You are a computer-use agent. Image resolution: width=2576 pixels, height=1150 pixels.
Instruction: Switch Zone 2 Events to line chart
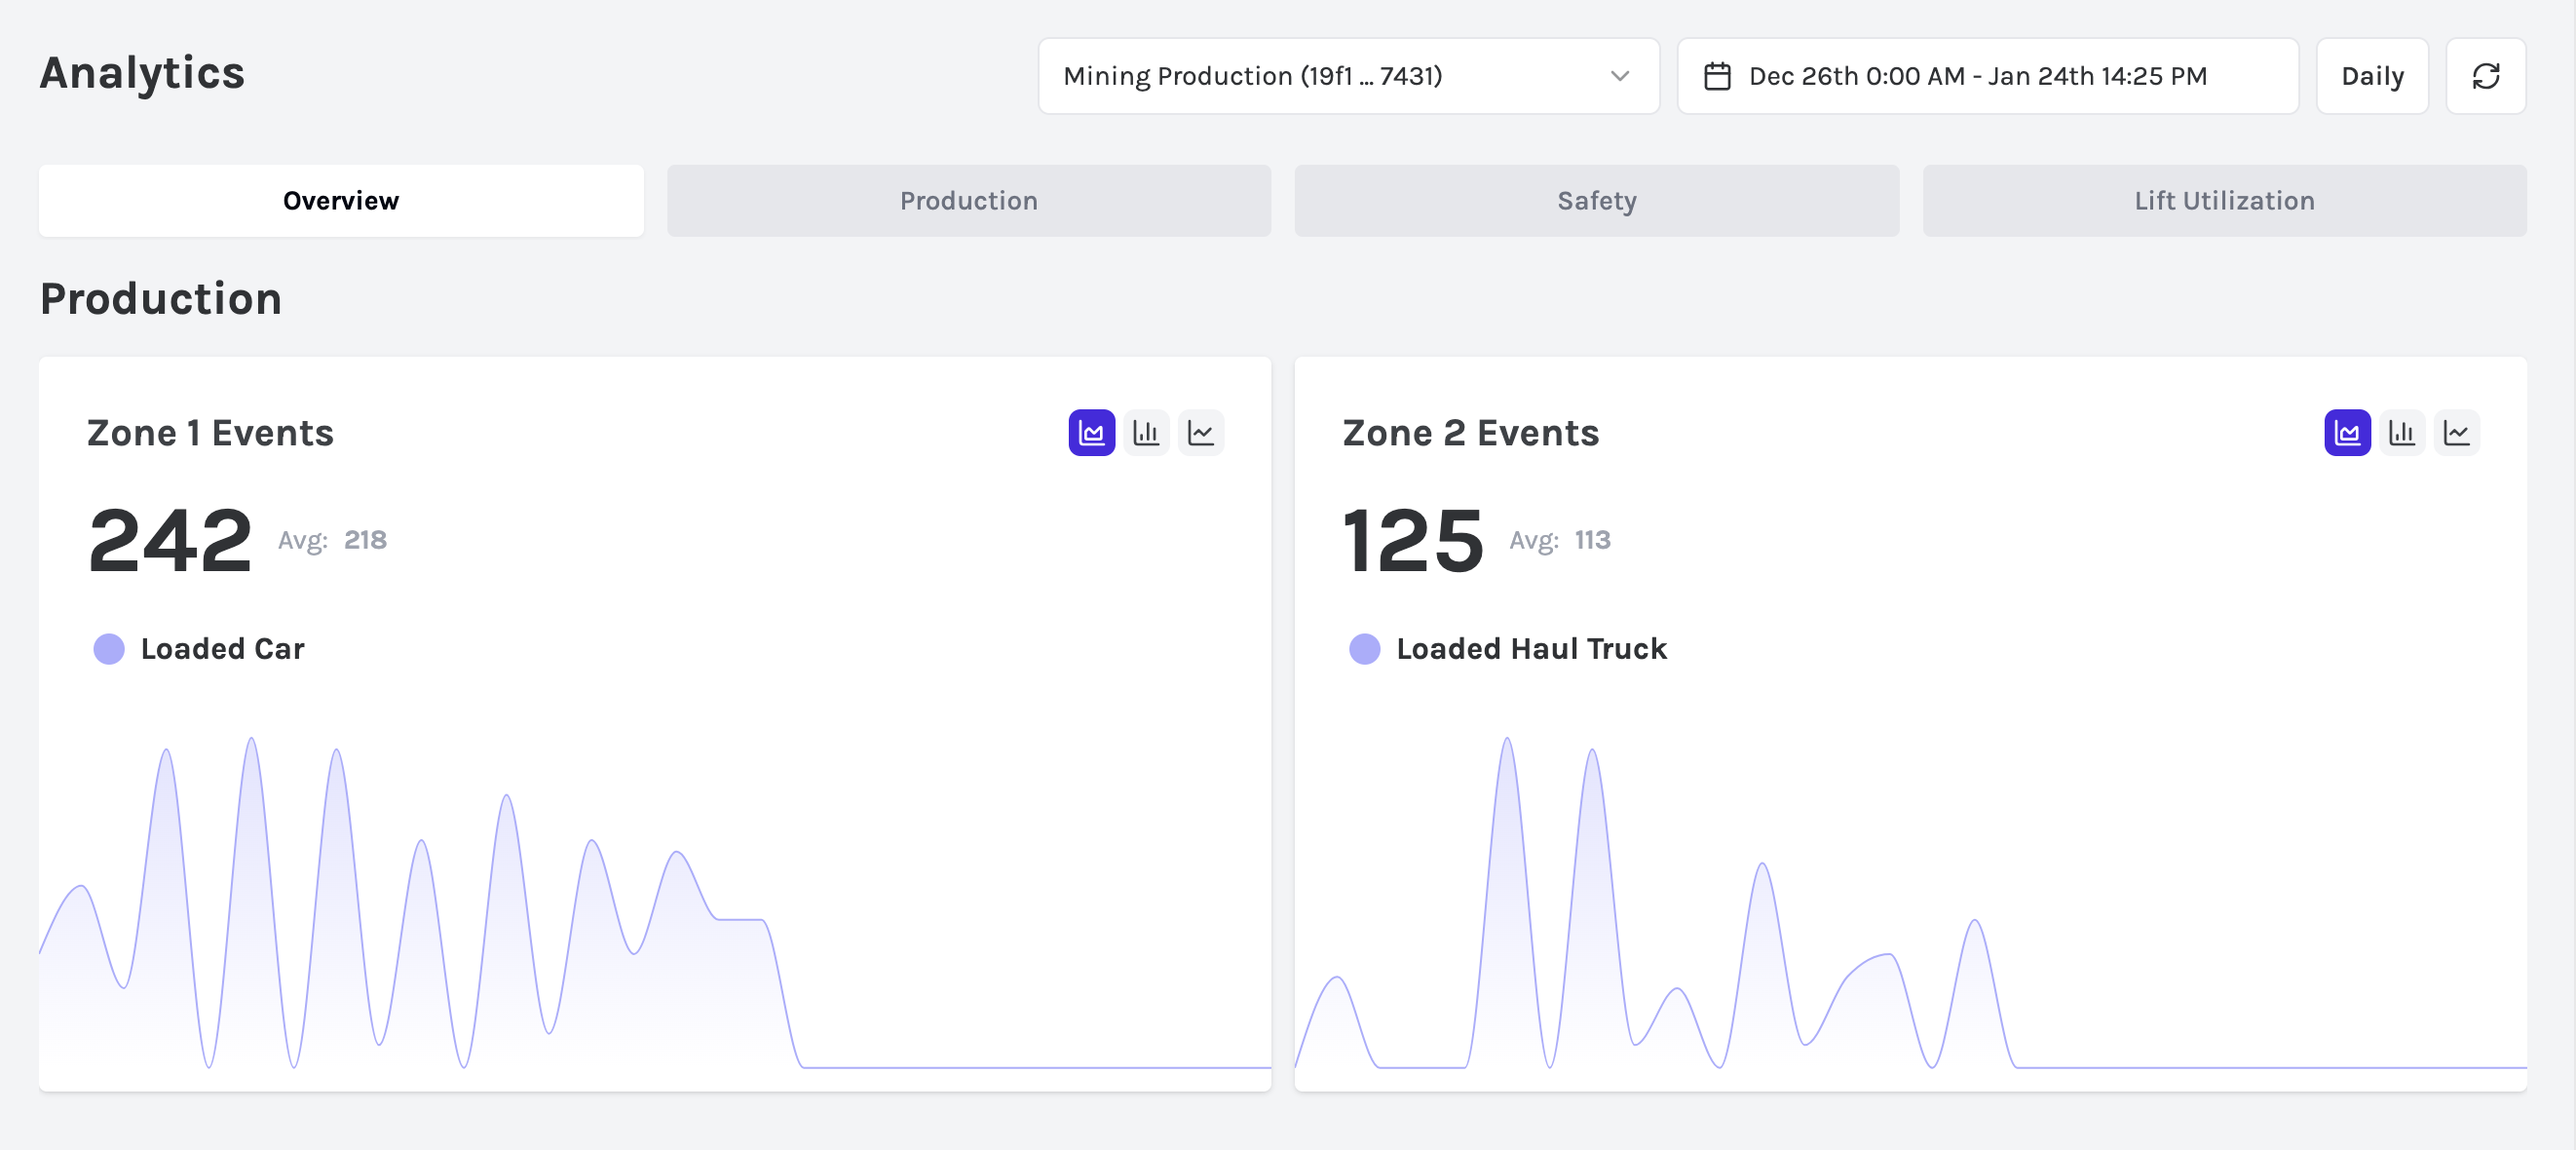pos(2456,433)
